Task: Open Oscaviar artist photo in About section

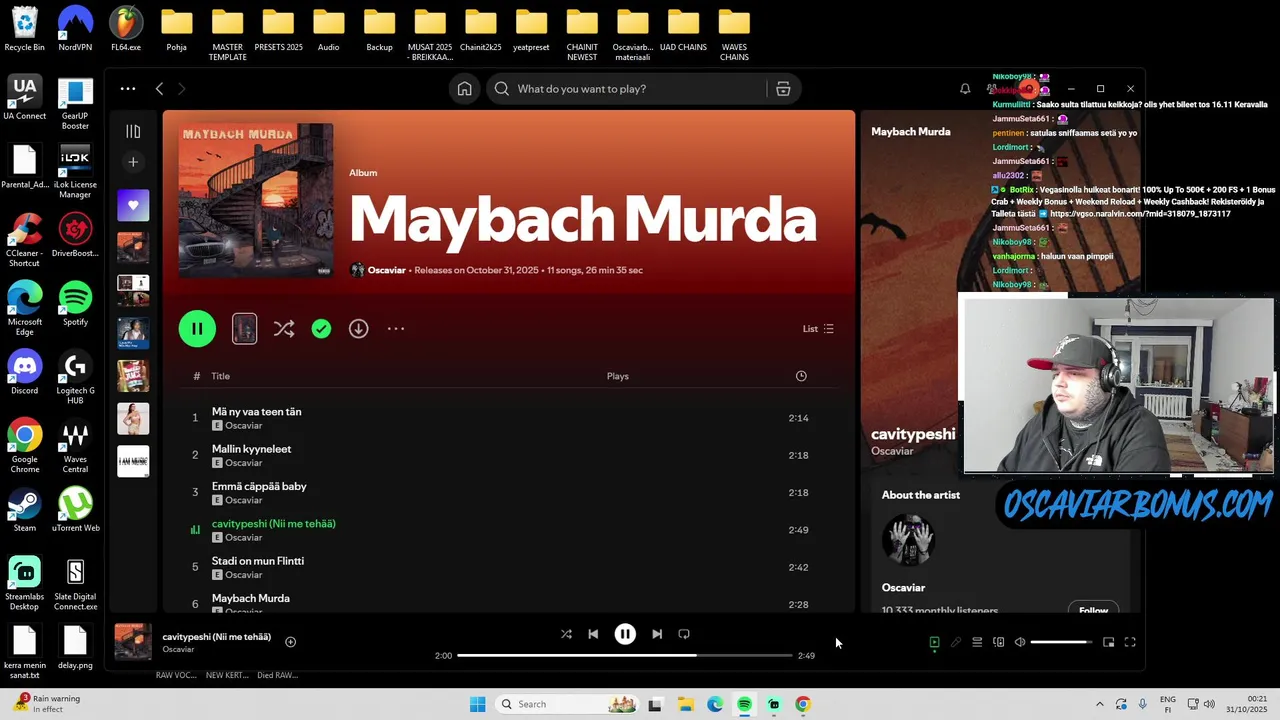Action: coord(908,540)
